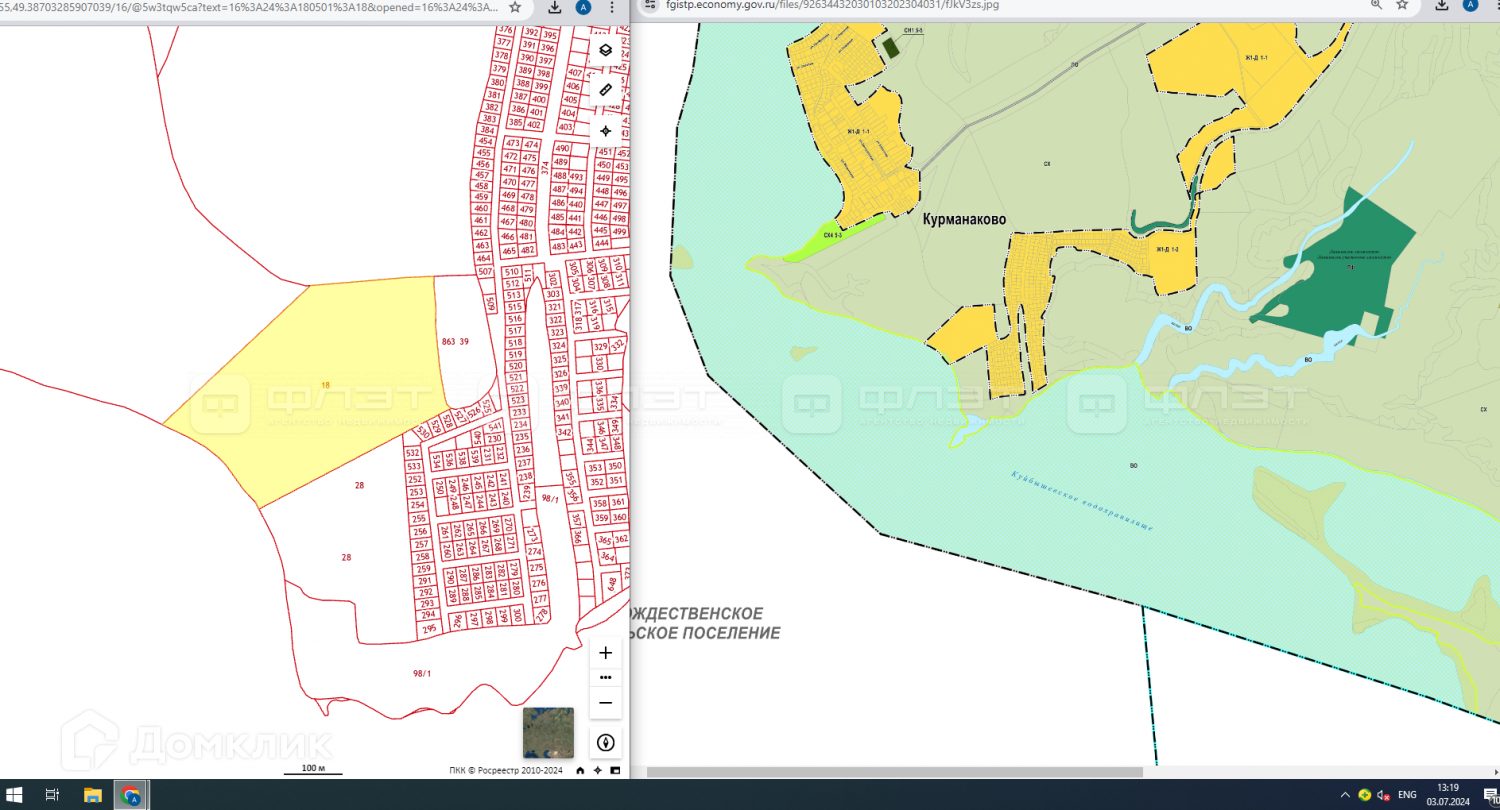Open the three-dots zoom options button
1500x810 pixels.
[605, 677]
